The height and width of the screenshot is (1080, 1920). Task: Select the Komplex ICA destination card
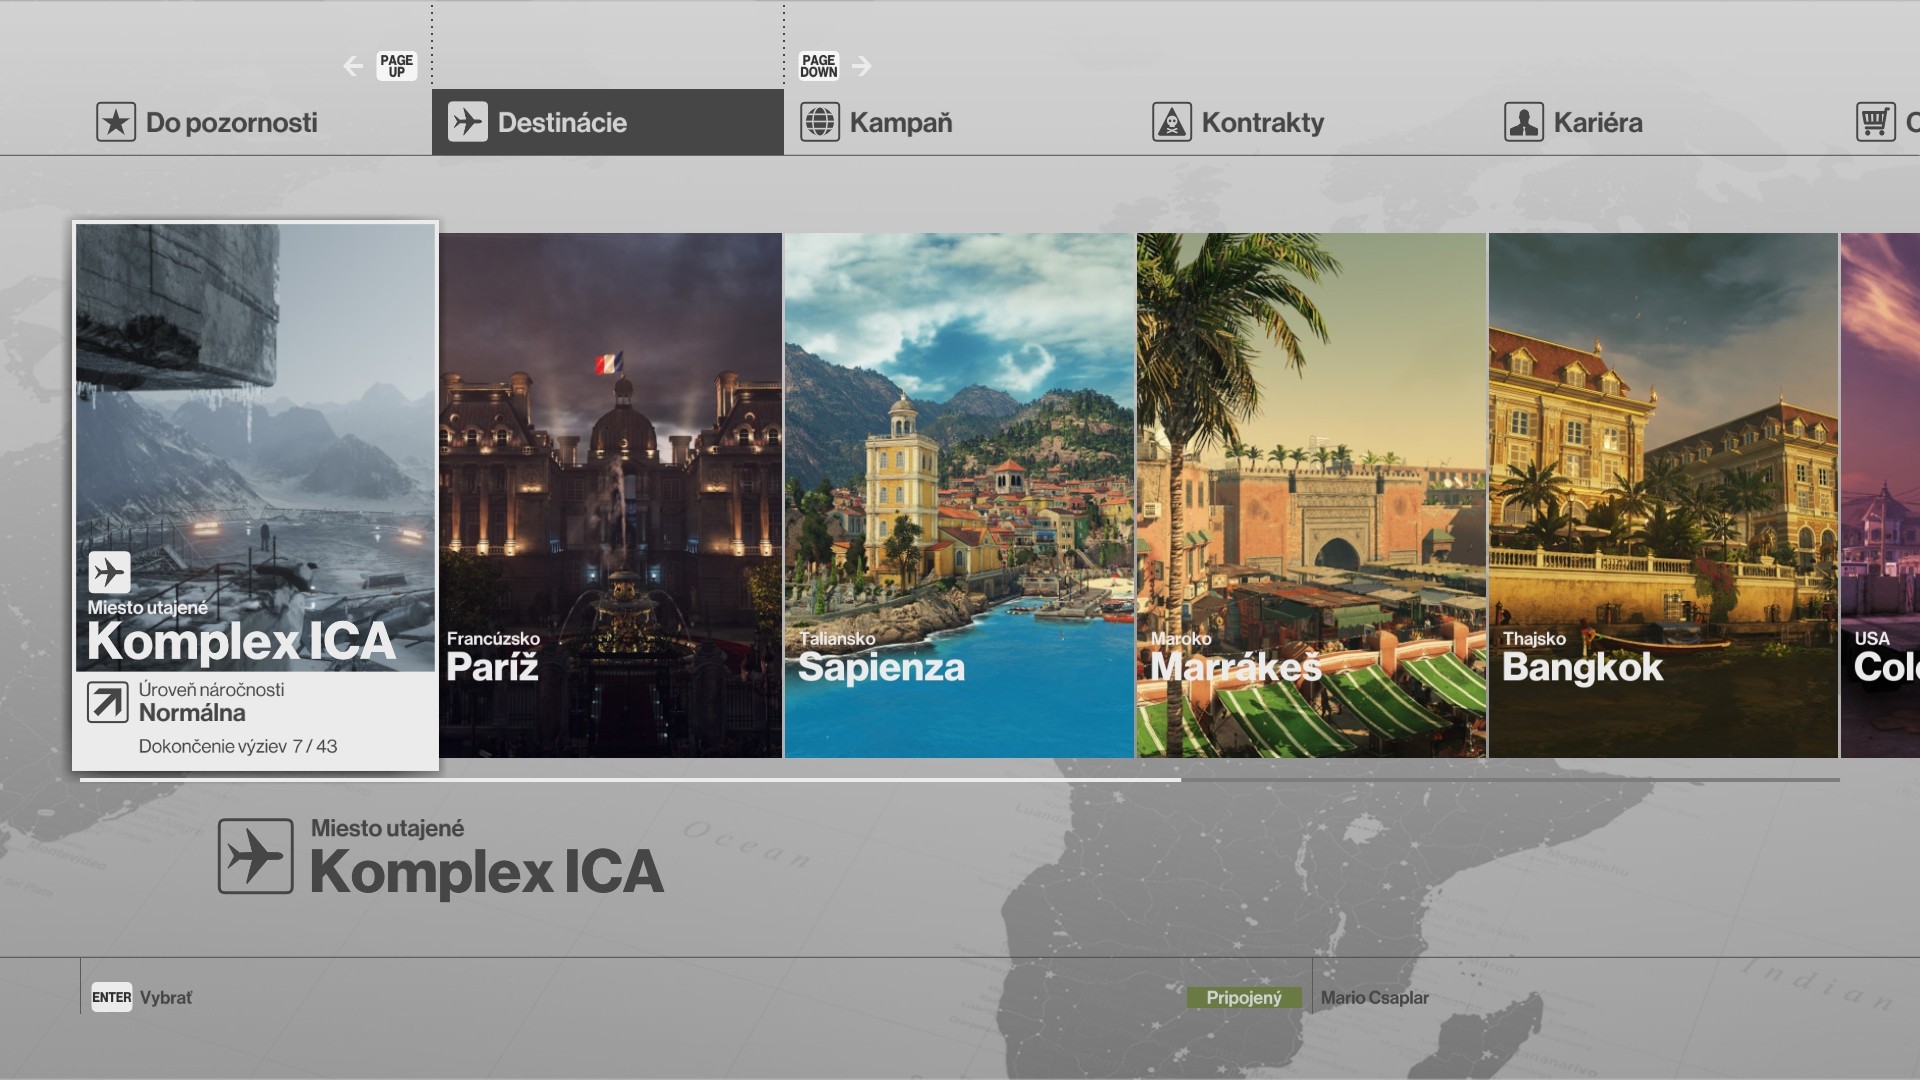[x=256, y=496]
